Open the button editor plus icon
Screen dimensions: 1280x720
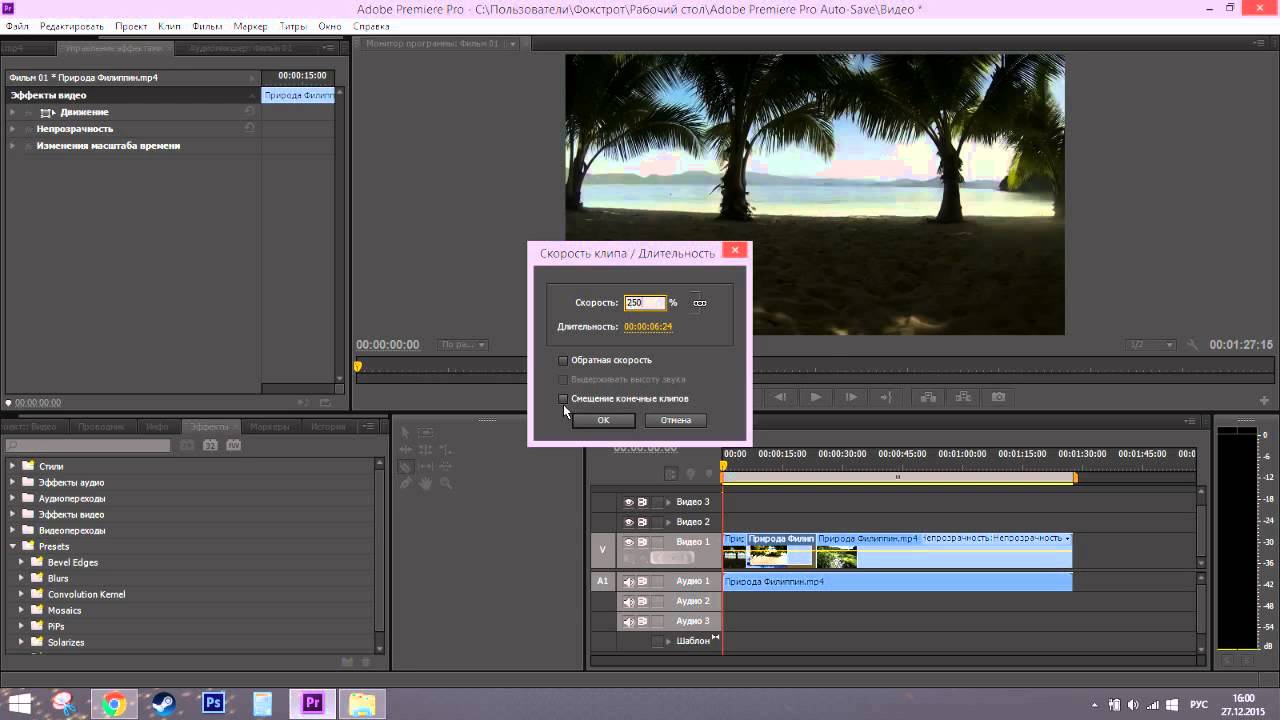[x=1264, y=400]
